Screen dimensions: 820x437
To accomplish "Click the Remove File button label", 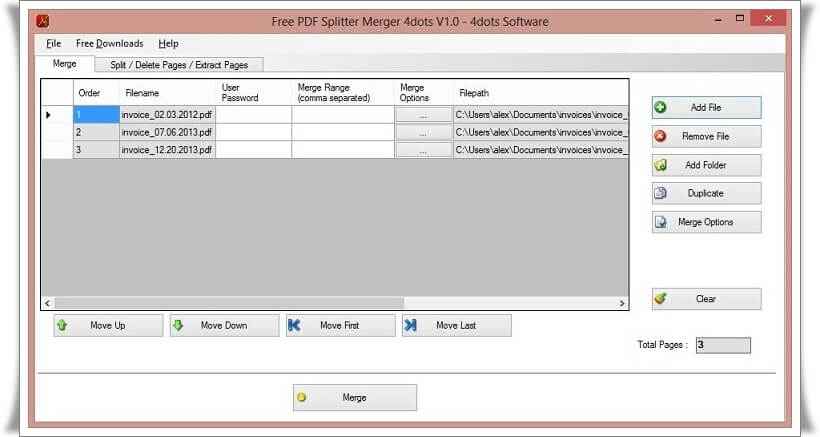I will point(705,136).
